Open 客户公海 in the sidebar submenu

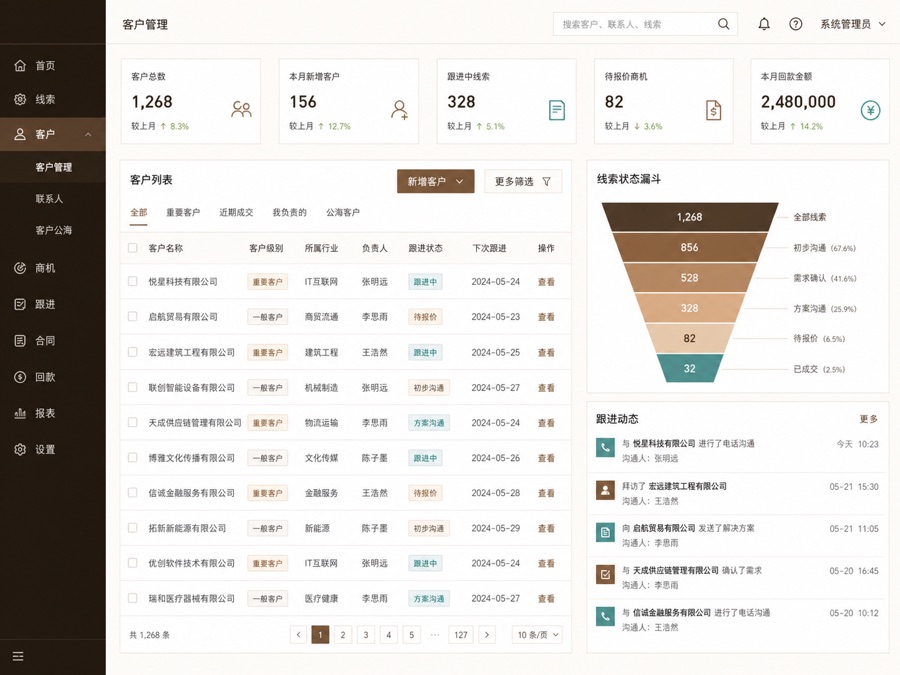click(53, 230)
